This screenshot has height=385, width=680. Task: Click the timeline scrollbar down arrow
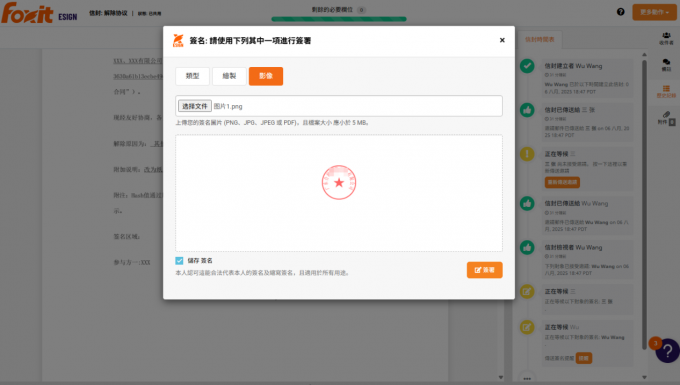[644, 377]
